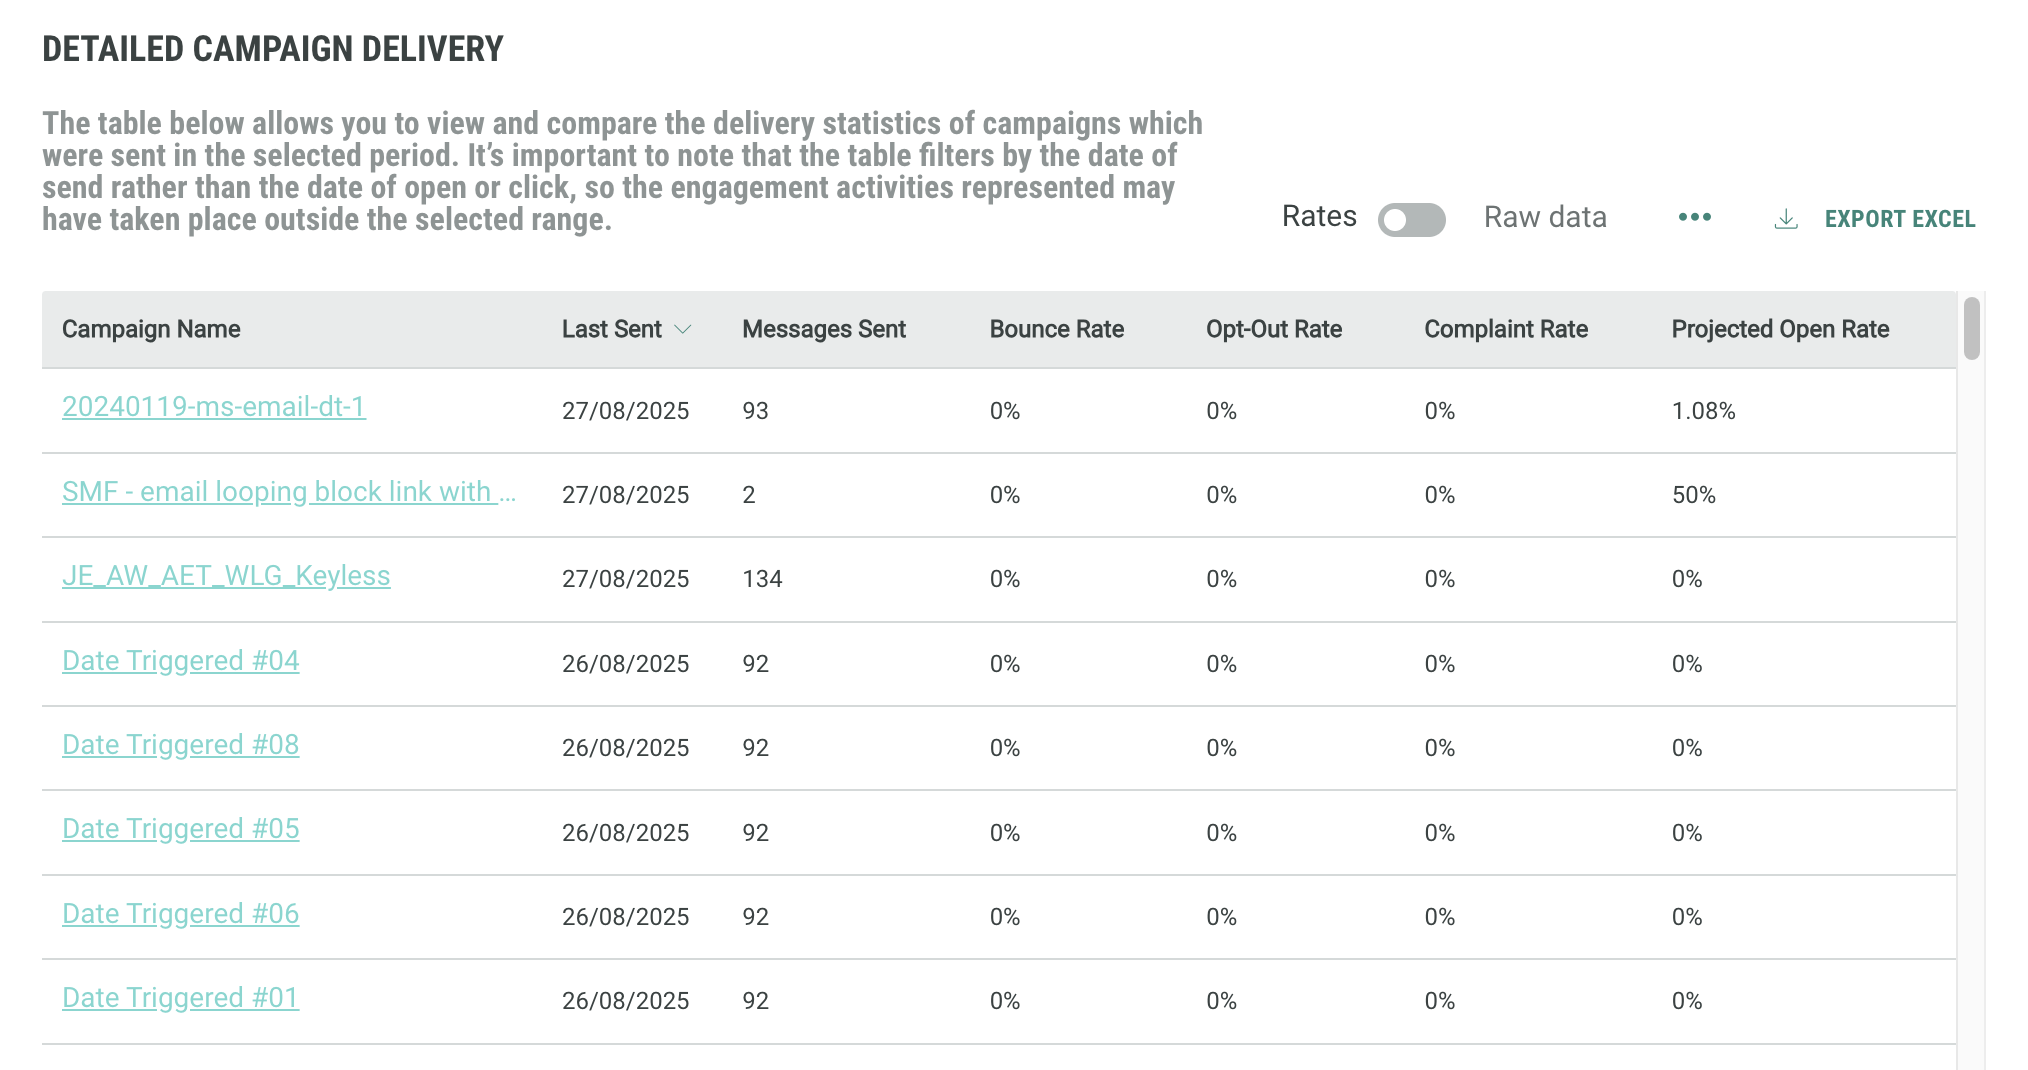
Task: Sort by the Campaign Name column header
Action: [x=151, y=329]
